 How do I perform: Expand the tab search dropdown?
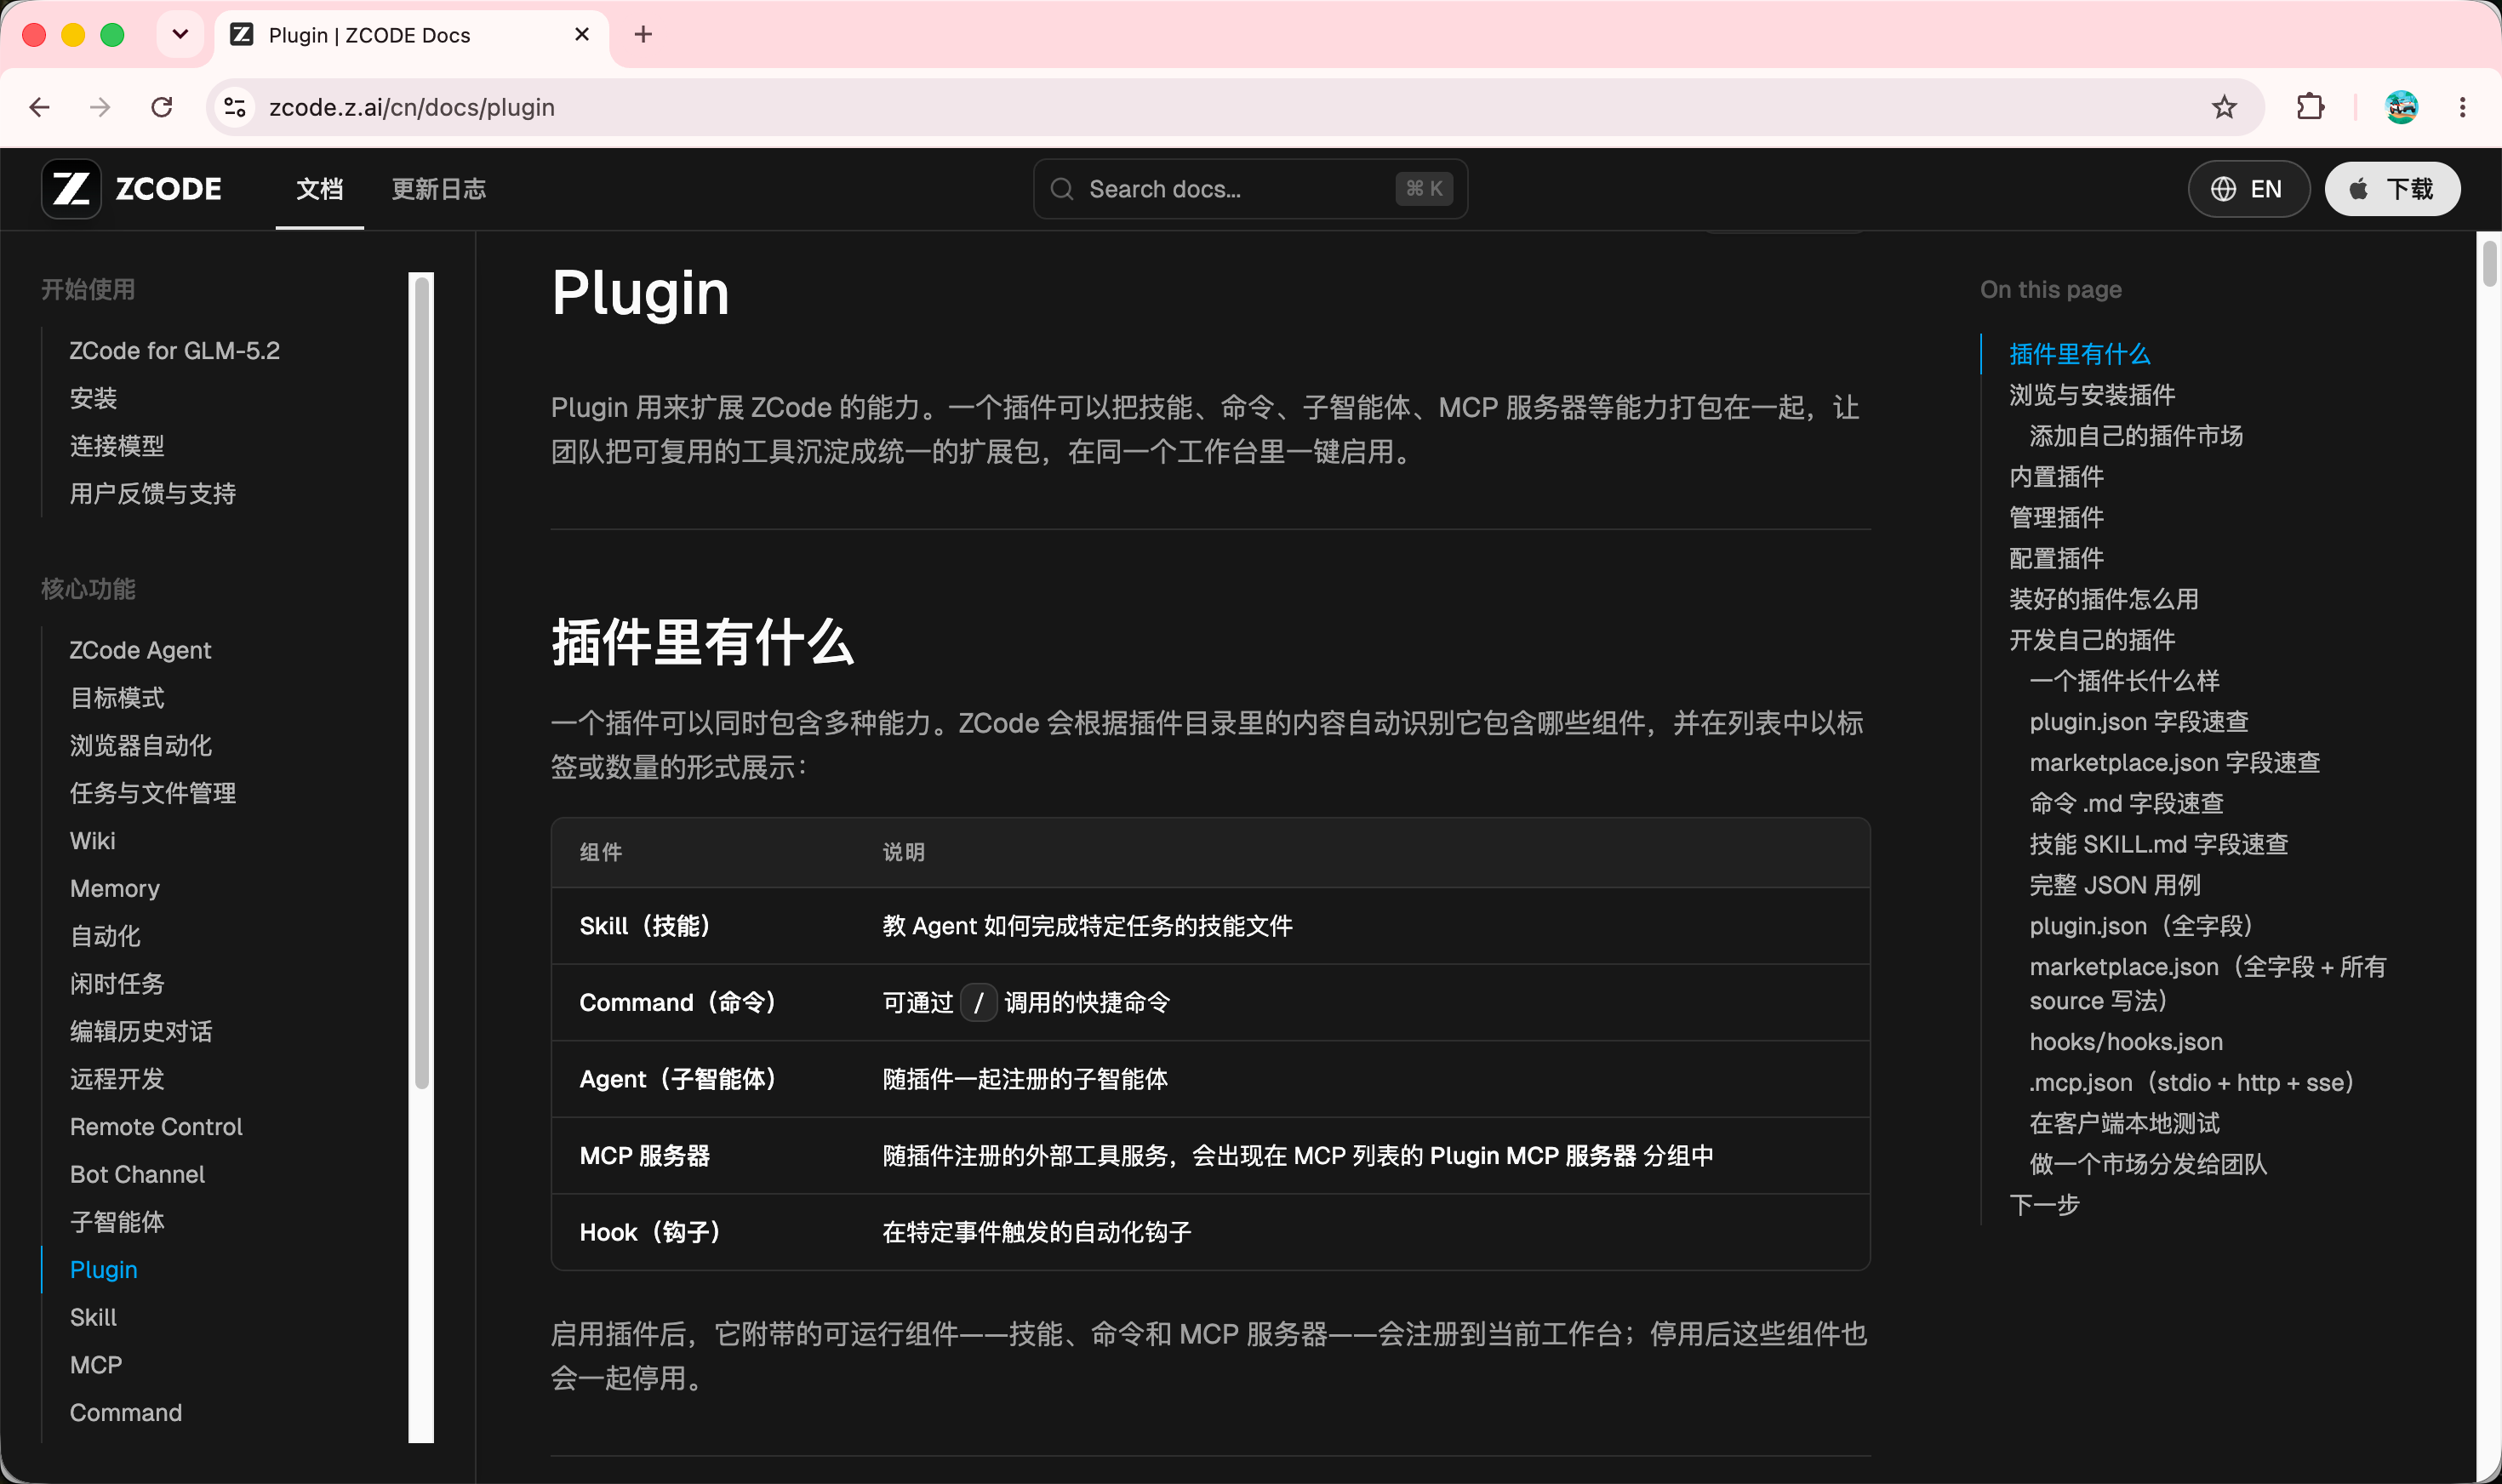(180, 35)
